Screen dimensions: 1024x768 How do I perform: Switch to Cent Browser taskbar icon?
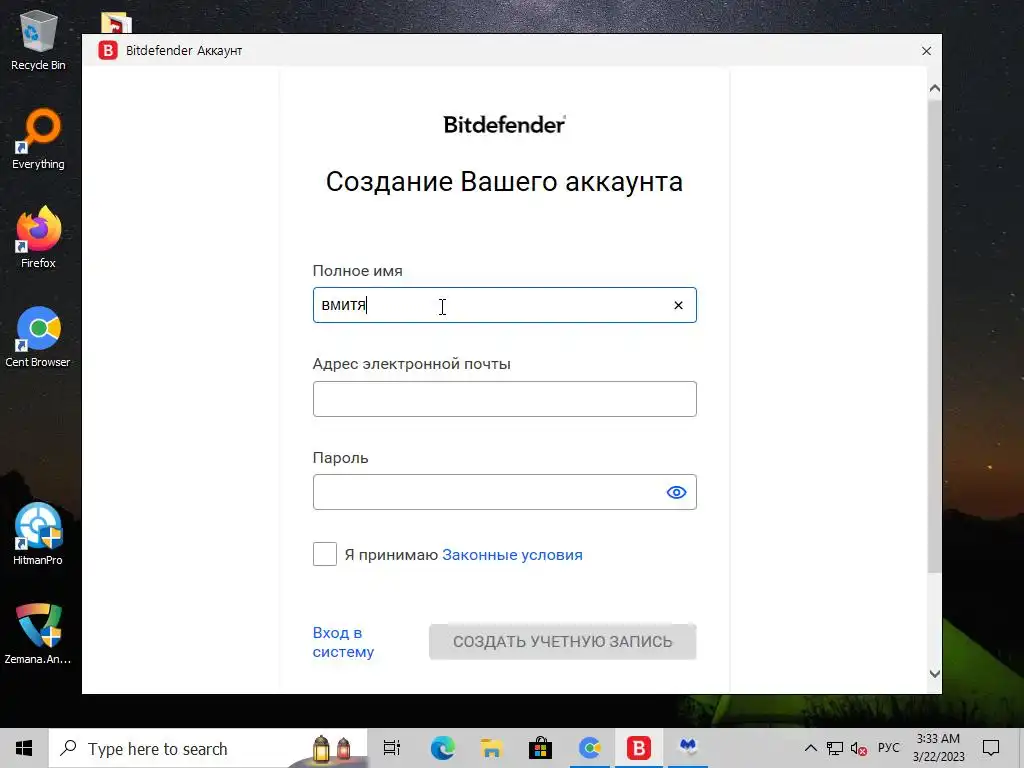590,748
